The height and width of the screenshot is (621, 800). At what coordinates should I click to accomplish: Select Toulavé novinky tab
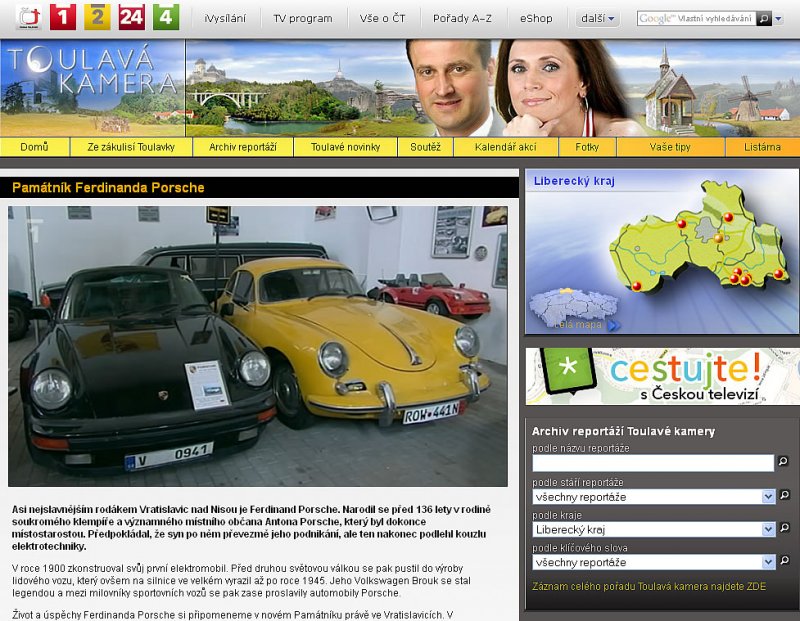(345, 147)
